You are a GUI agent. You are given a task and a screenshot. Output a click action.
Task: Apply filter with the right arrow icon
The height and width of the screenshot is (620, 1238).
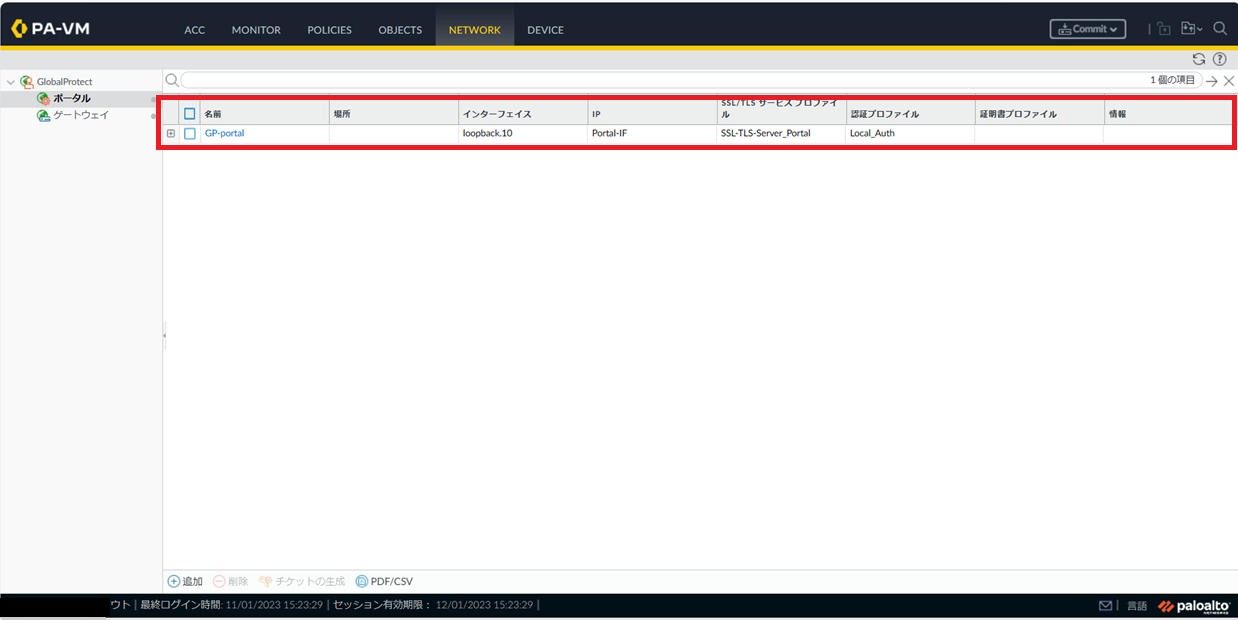click(x=1212, y=80)
